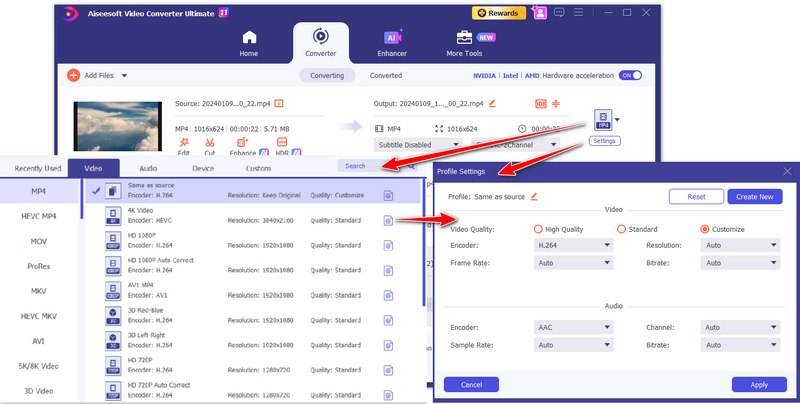
Task: Choose the HD 1080P preset icon
Action: (x=113, y=241)
